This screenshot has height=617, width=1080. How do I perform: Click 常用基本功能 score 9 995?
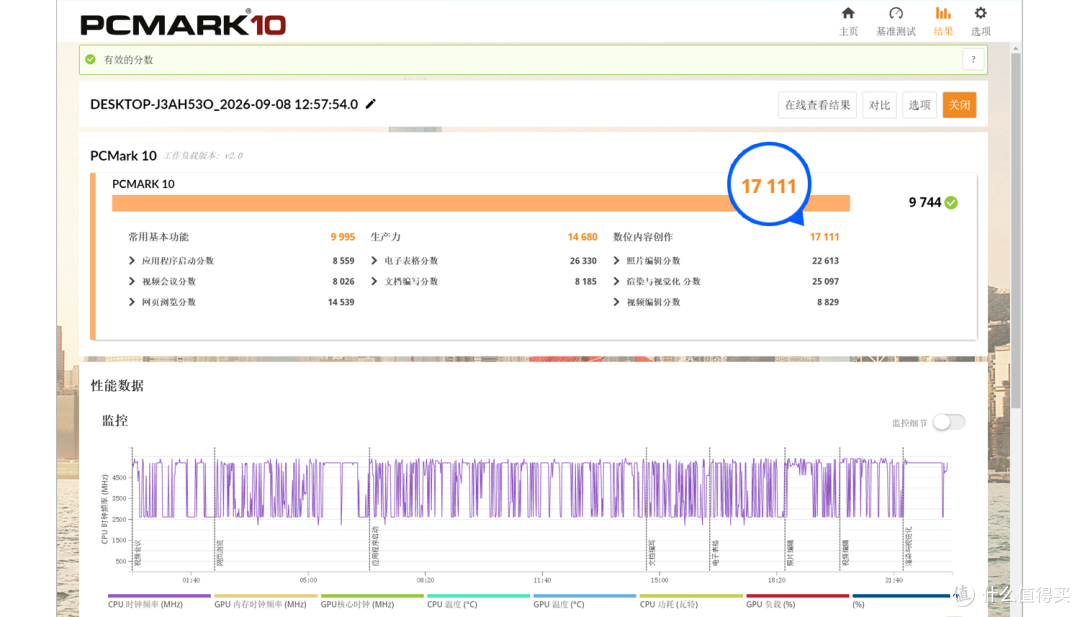342,237
